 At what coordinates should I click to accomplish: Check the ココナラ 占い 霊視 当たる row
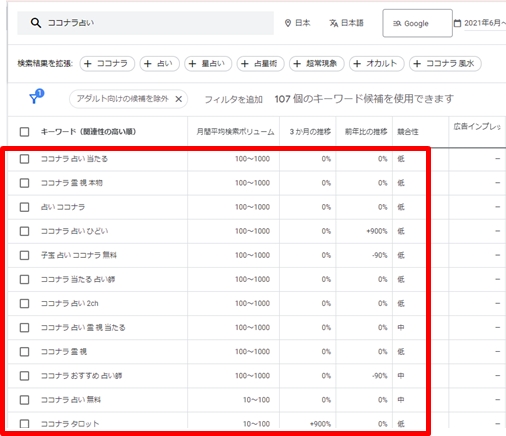click(24, 327)
